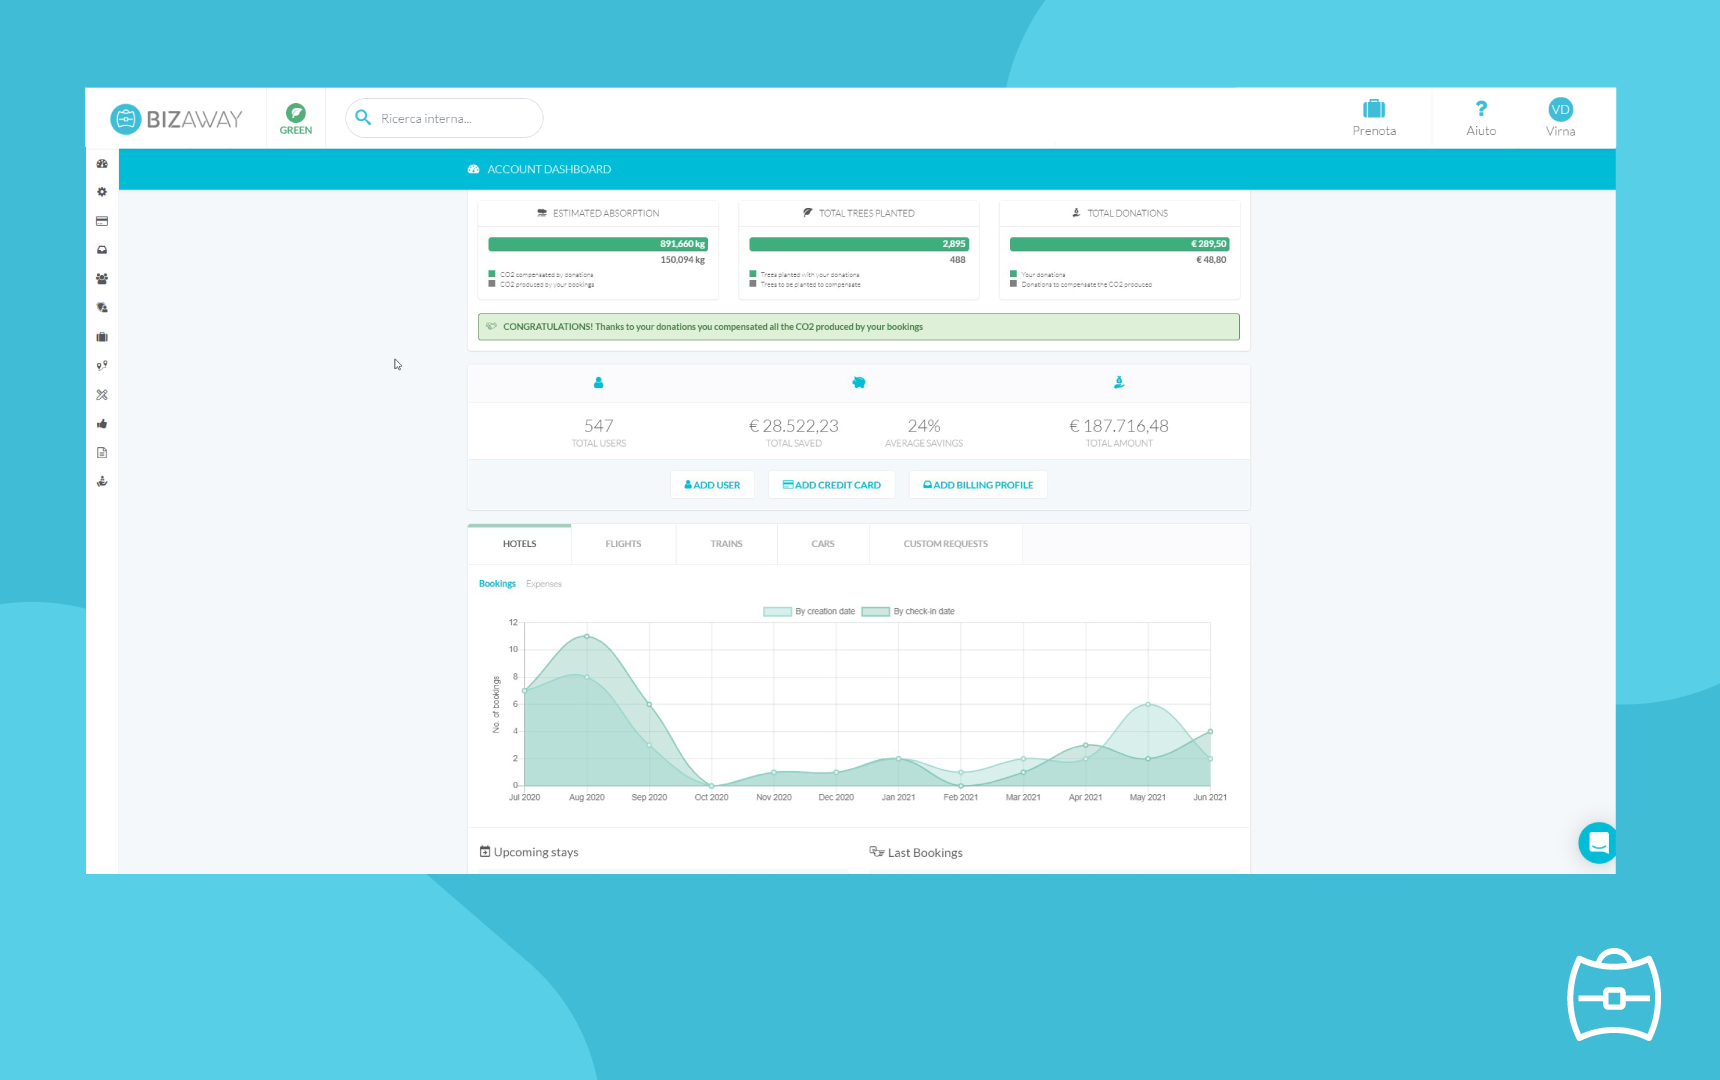The height and width of the screenshot is (1080, 1720).
Task: Click the Total Donations header icon
Action: [1076, 213]
